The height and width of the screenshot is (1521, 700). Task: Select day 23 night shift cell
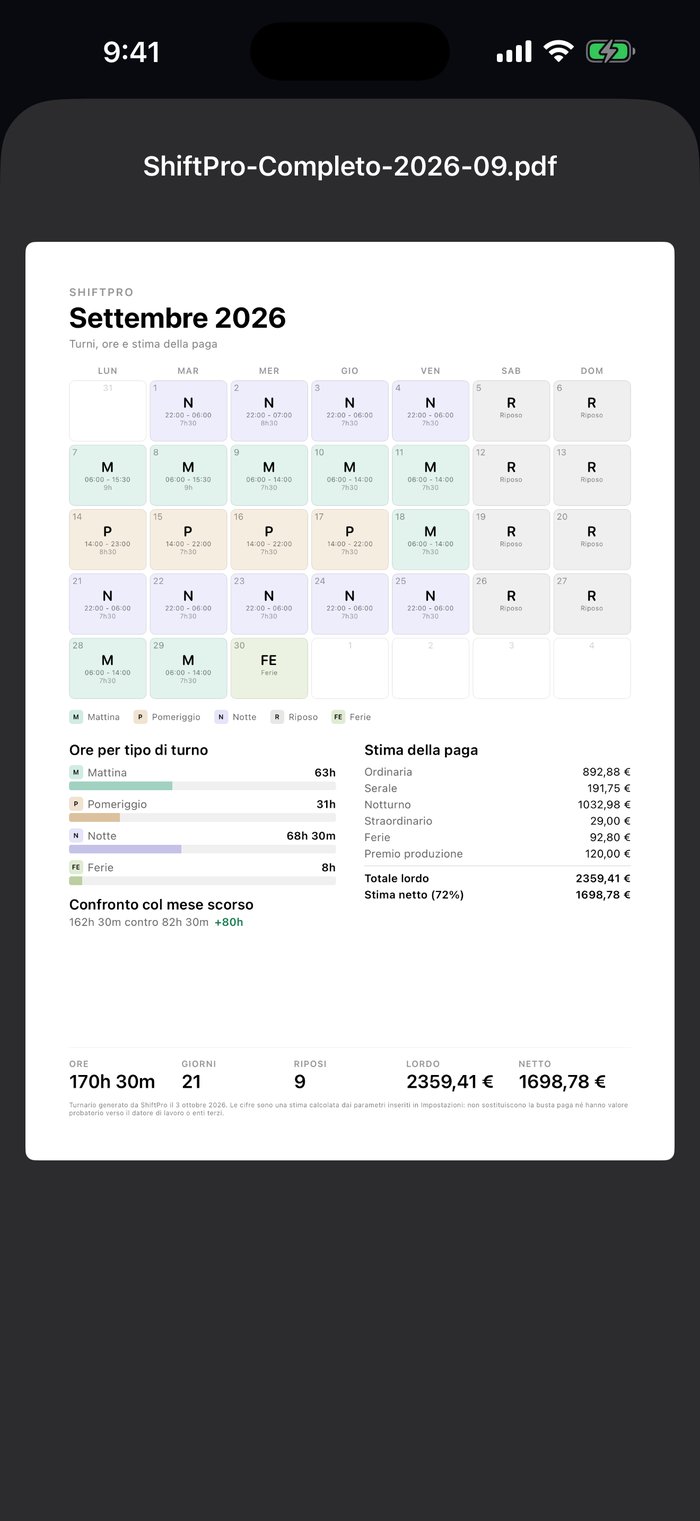coord(269,604)
